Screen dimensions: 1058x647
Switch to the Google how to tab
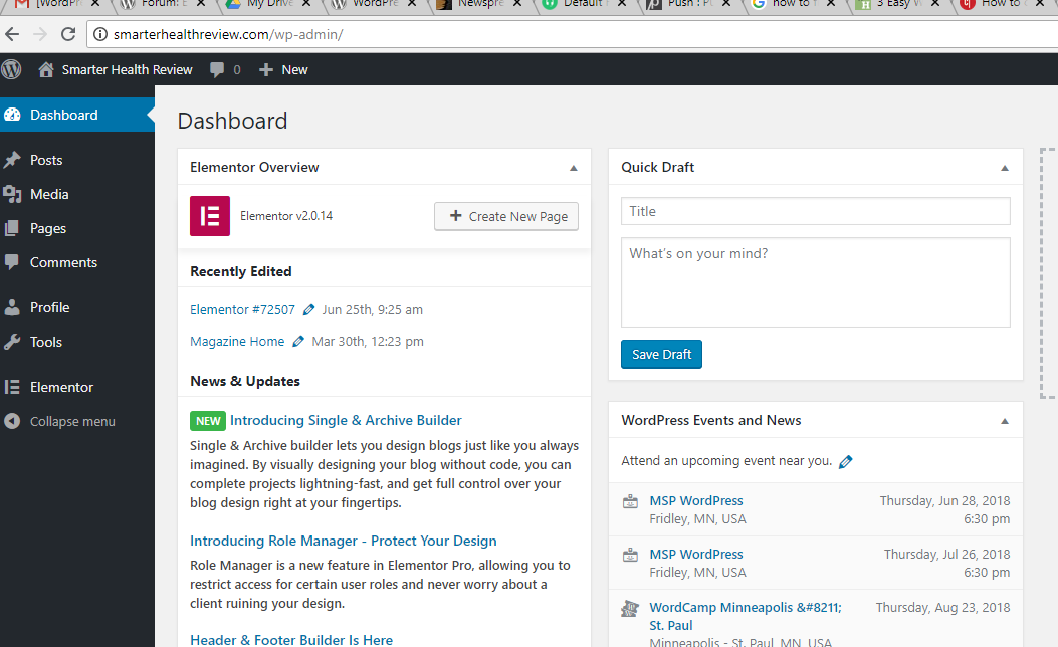[x=794, y=4]
